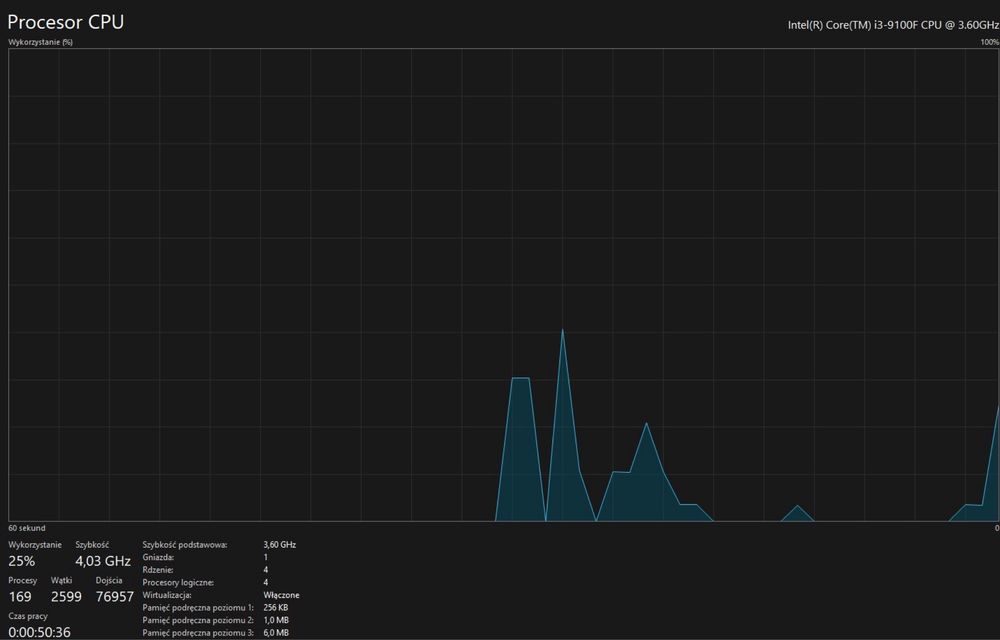Click the tallest spike in CPU graph
This screenshot has width=1000, height=640.
click(x=562, y=330)
